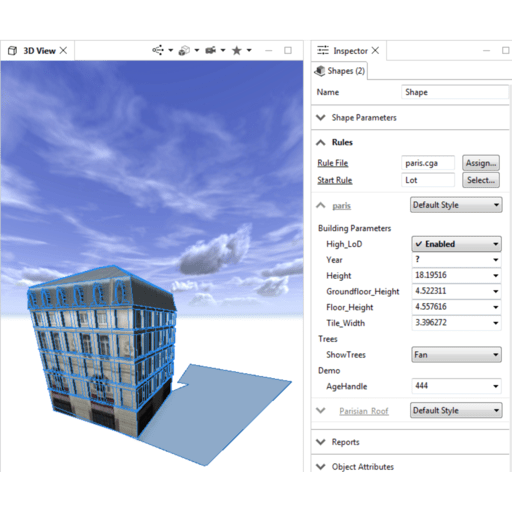512x512 pixels.
Task: Click the Building Parameters group label
Action: coord(354,228)
